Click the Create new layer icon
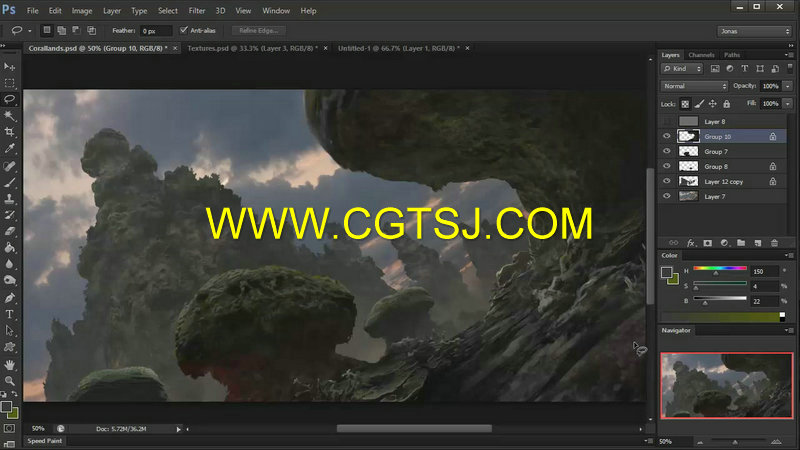Screen dimensions: 800x450 click(758, 243)
